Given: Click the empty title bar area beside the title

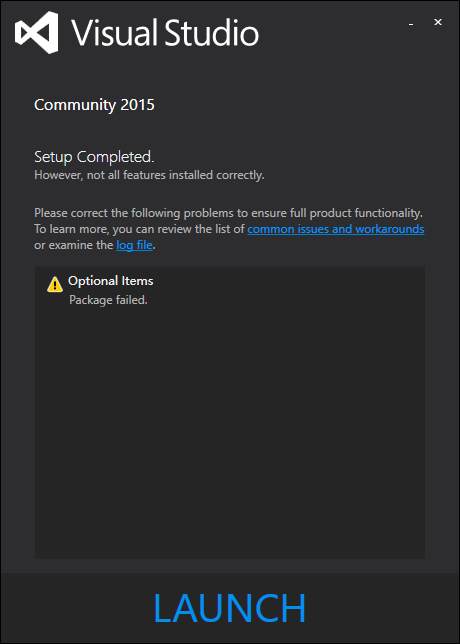Looking at the screenshot, I should (331, 32).
